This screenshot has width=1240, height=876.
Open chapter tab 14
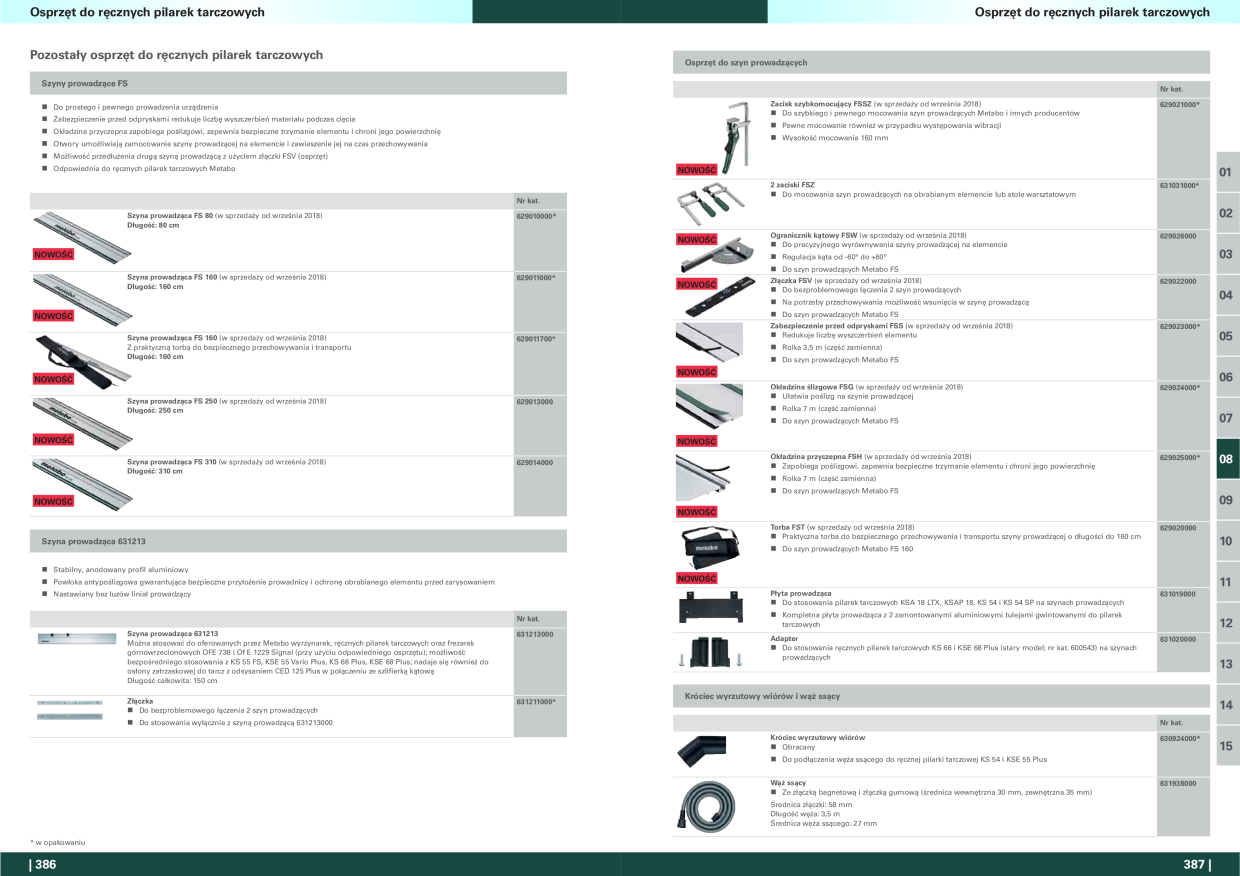point(1227,705)
